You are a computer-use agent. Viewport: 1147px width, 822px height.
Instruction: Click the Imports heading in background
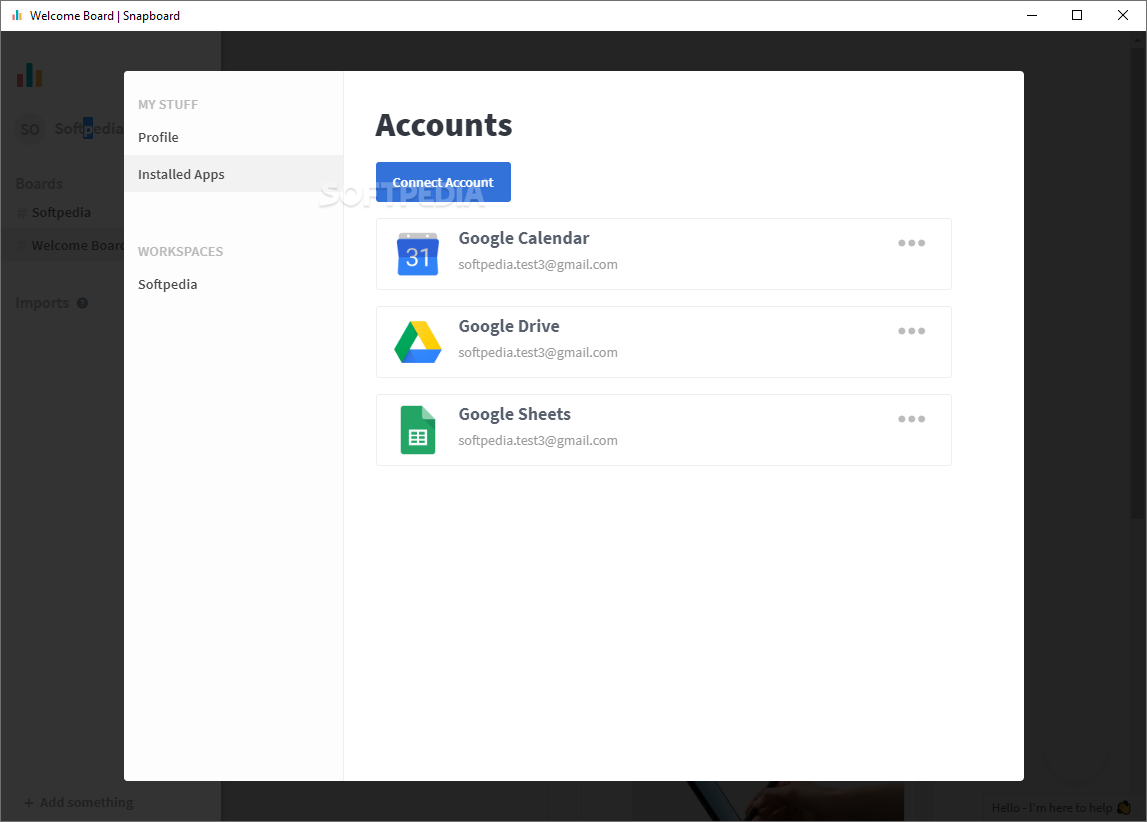coord(42,303)
